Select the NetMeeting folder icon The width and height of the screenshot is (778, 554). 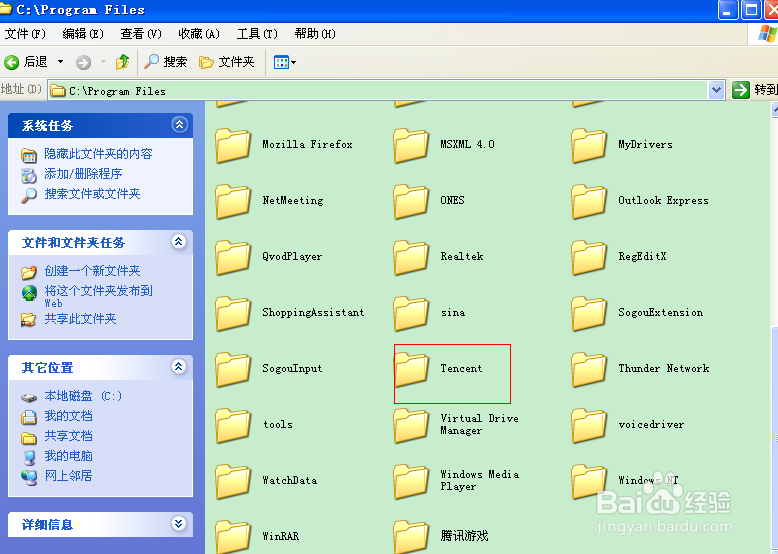click(x=233, y=201)
